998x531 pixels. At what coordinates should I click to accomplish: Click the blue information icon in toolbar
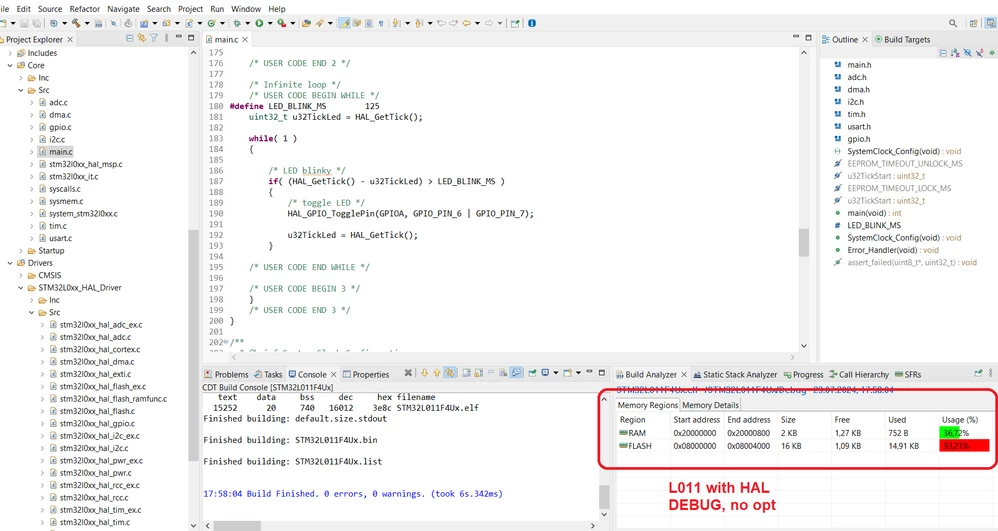tap(531, 23)
